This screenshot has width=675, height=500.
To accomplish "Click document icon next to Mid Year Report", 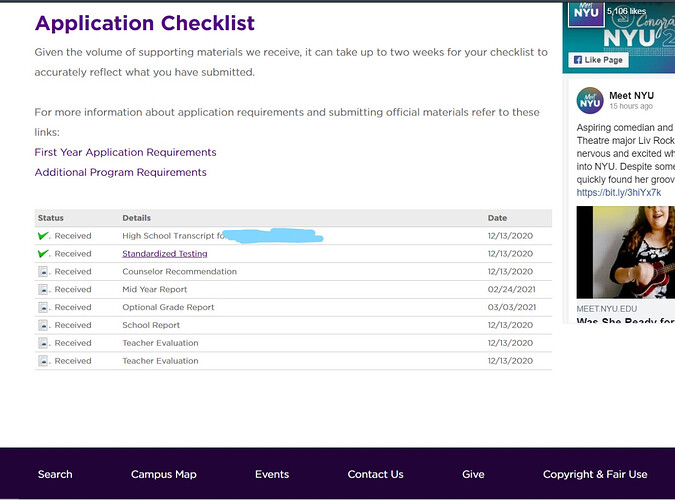I will point(43,290).
